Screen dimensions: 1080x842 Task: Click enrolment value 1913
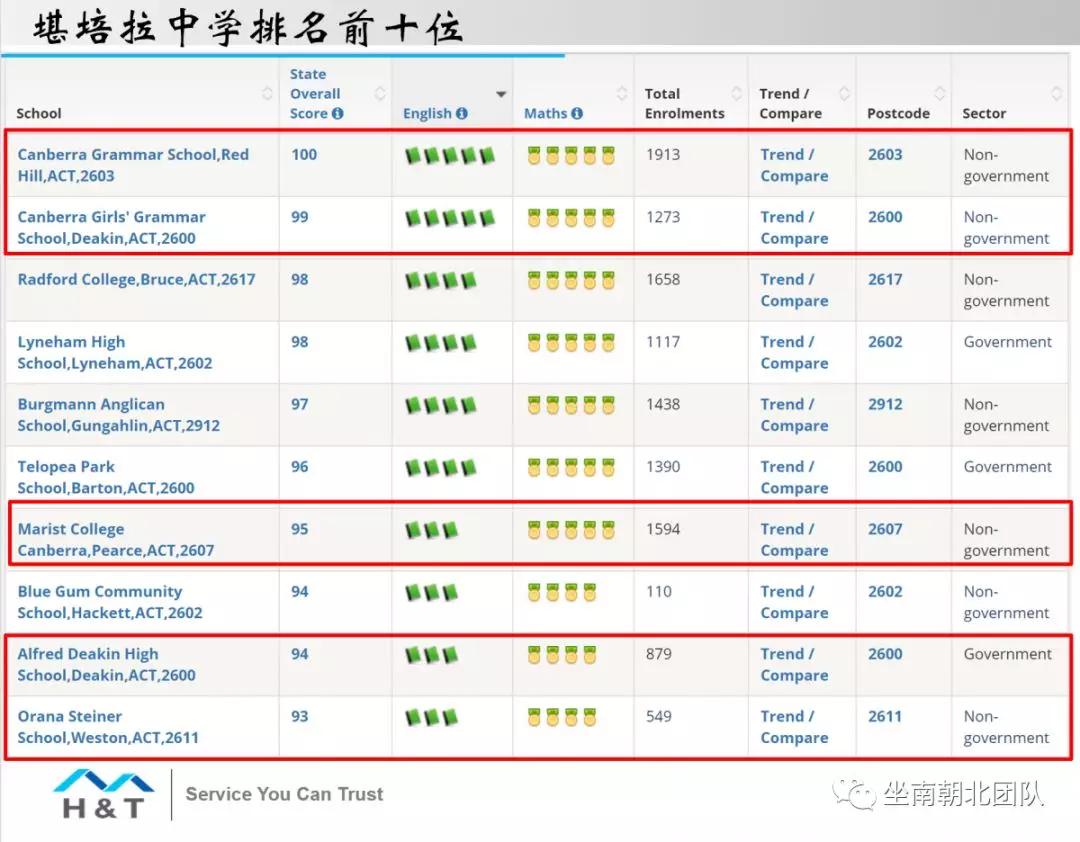tap(663, 155)
